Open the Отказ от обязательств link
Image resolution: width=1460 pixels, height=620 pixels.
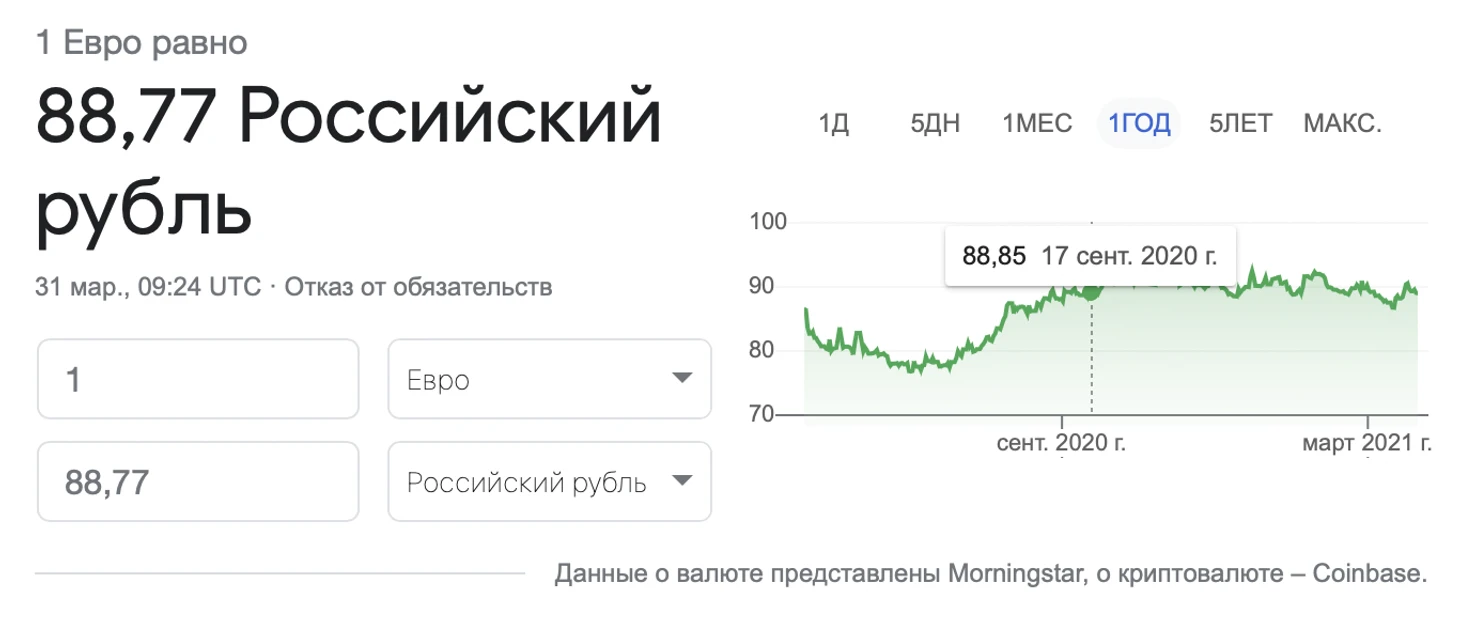point(418,288)
